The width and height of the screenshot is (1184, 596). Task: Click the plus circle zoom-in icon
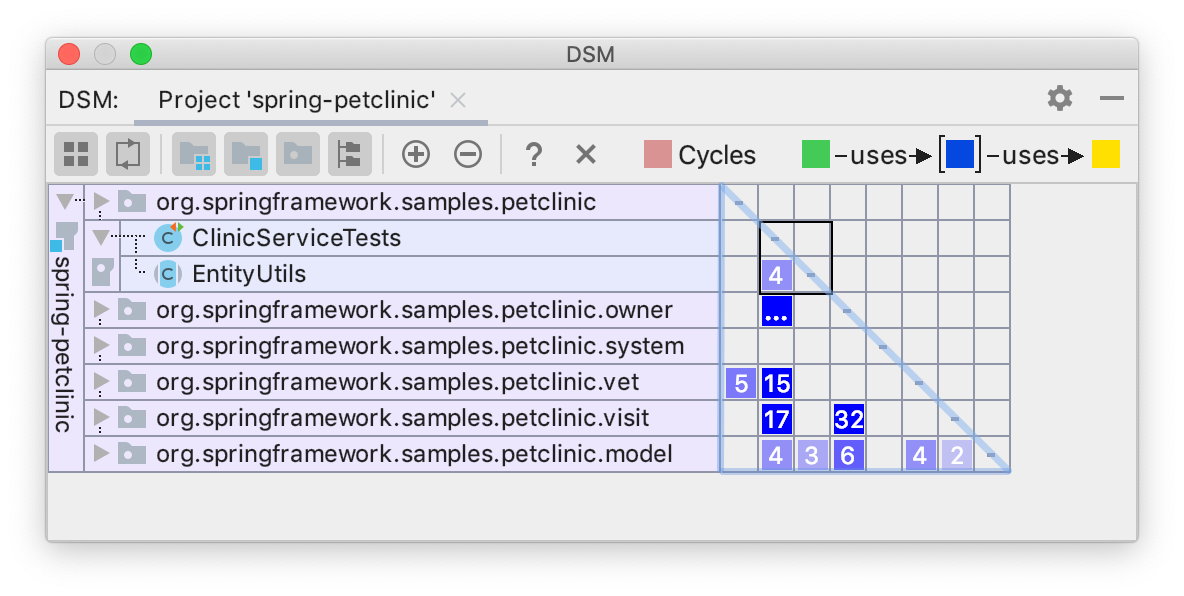coord(415,154)
